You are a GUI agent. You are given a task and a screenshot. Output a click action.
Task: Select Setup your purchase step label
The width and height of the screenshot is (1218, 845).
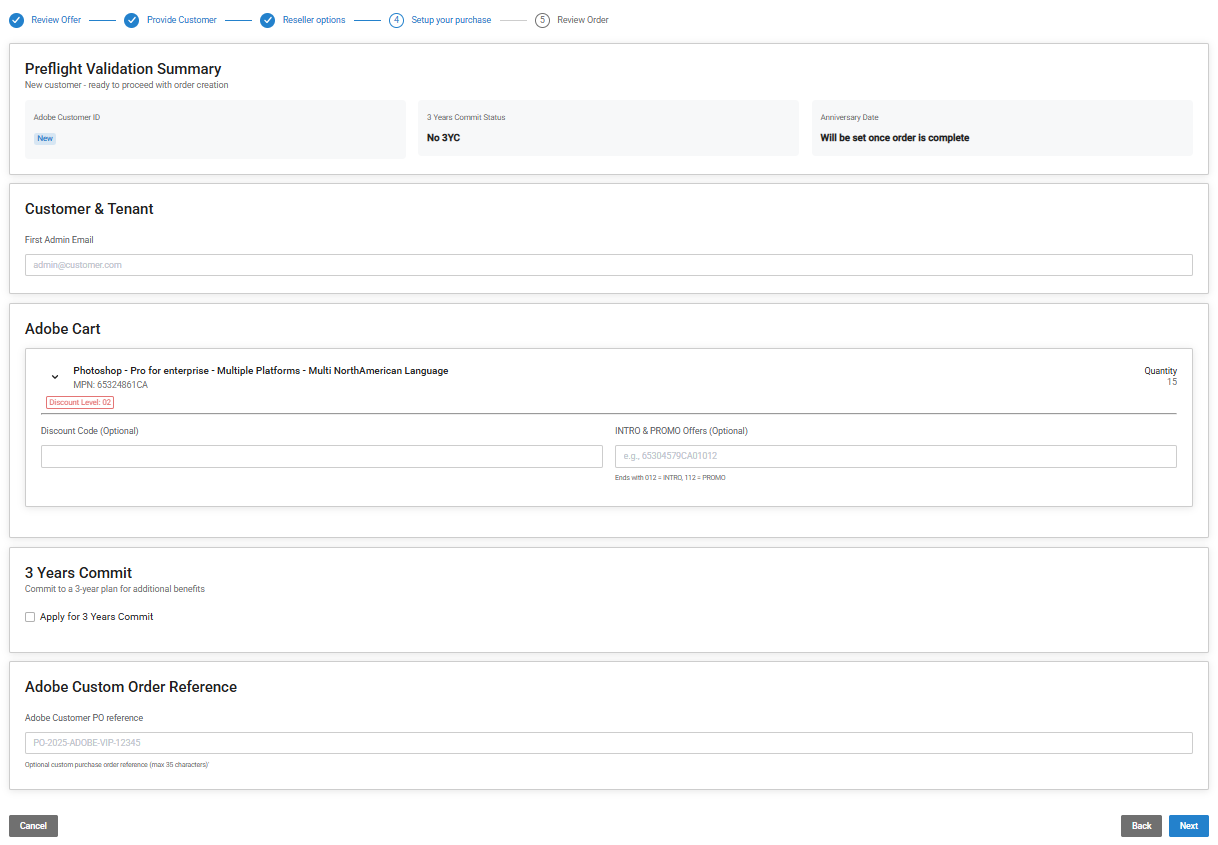(x=451, y=20)
